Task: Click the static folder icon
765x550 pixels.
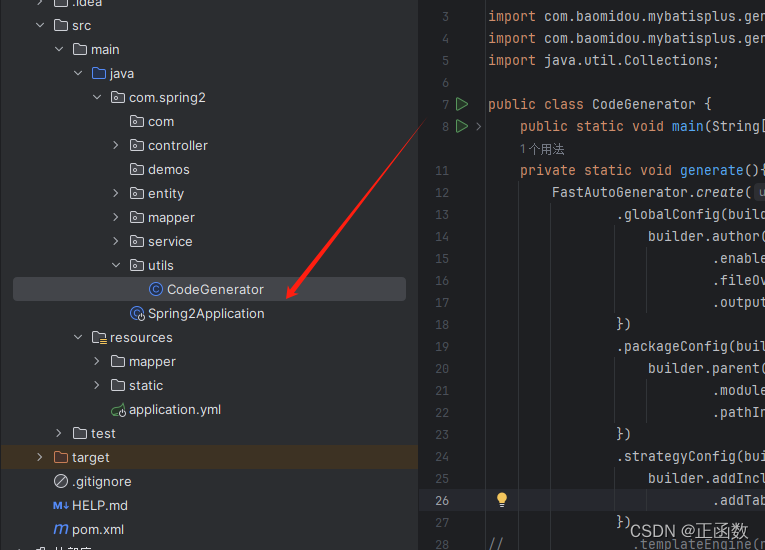Action: (x=118, y=385)
